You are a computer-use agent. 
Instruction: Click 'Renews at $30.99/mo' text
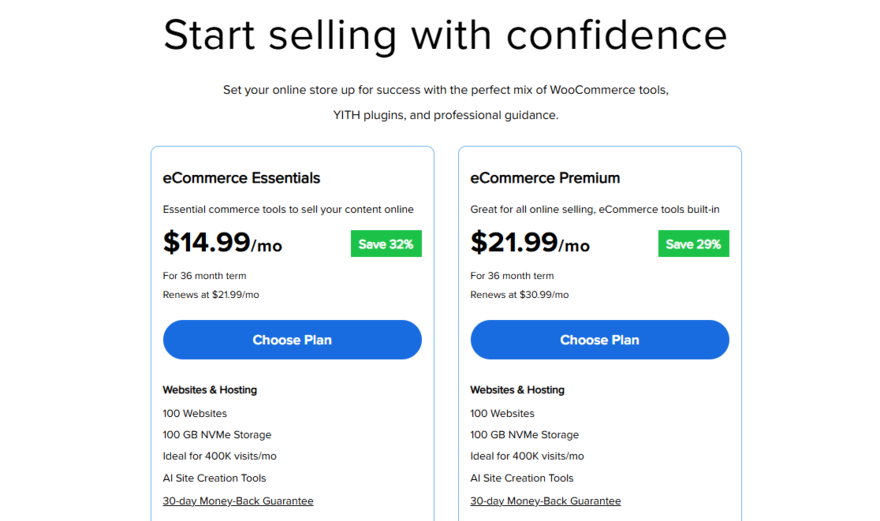(519, 295)
